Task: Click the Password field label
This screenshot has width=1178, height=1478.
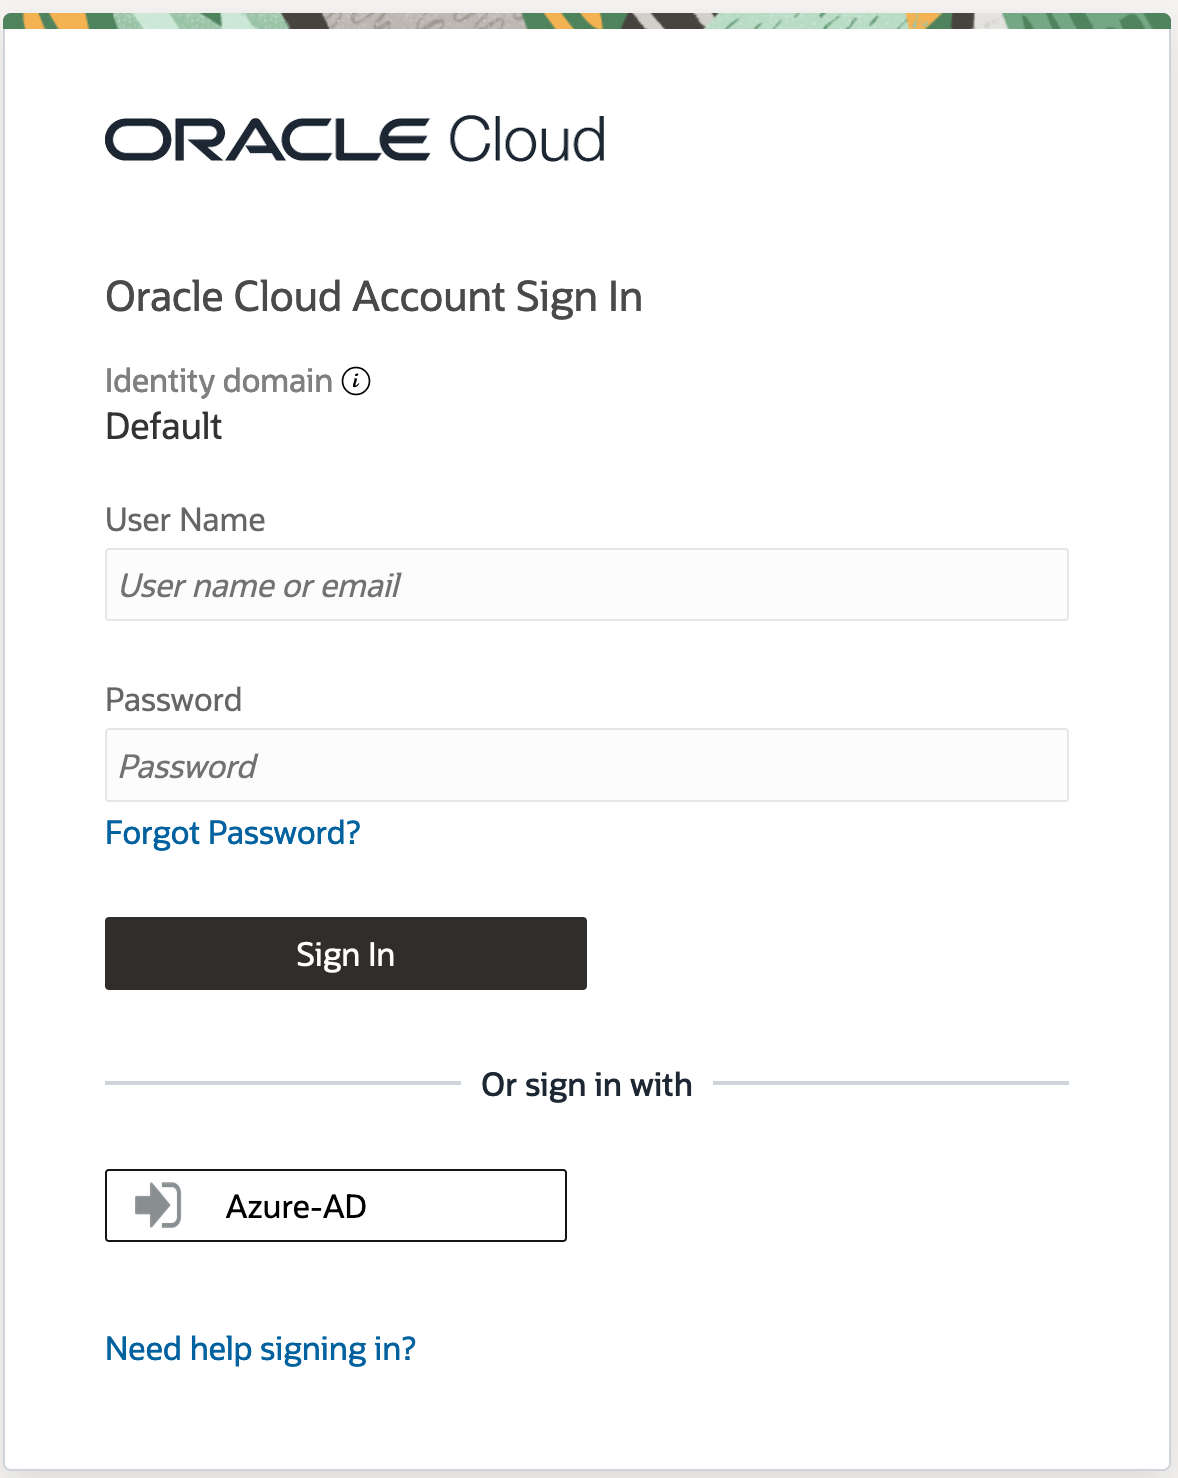Action: tap(173, 700)
